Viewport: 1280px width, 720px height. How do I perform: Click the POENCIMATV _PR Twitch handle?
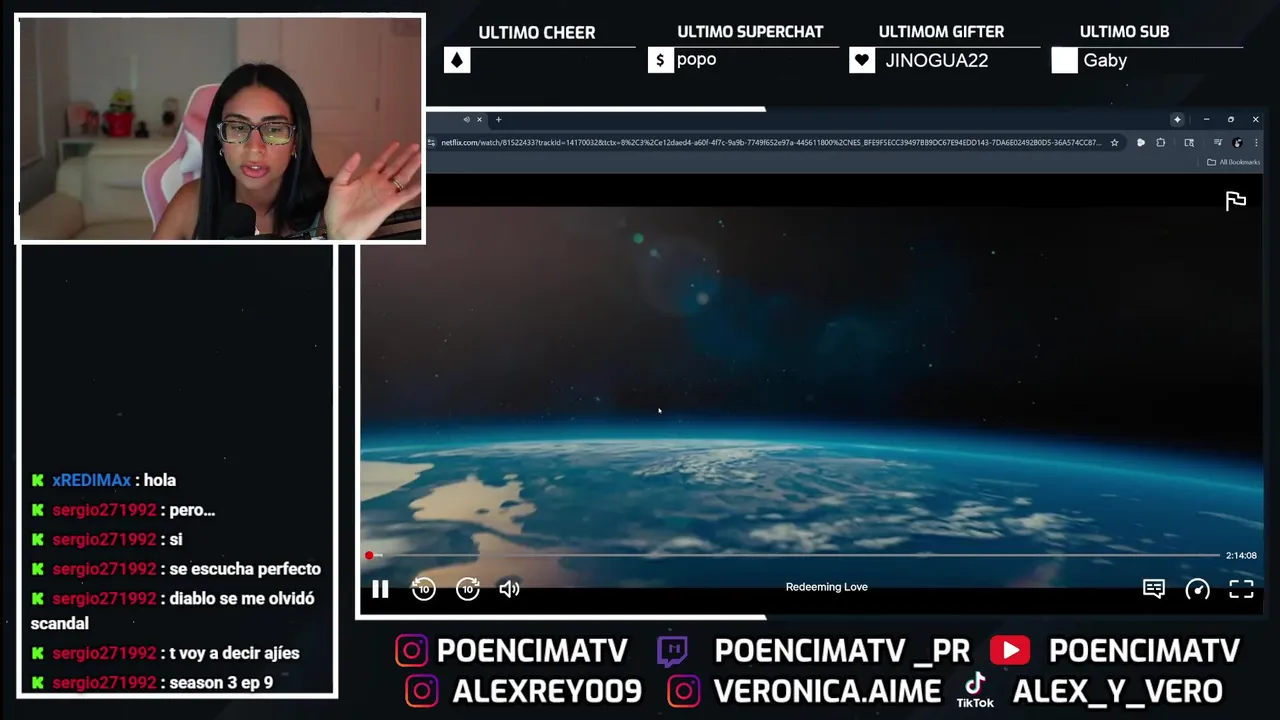842,651
